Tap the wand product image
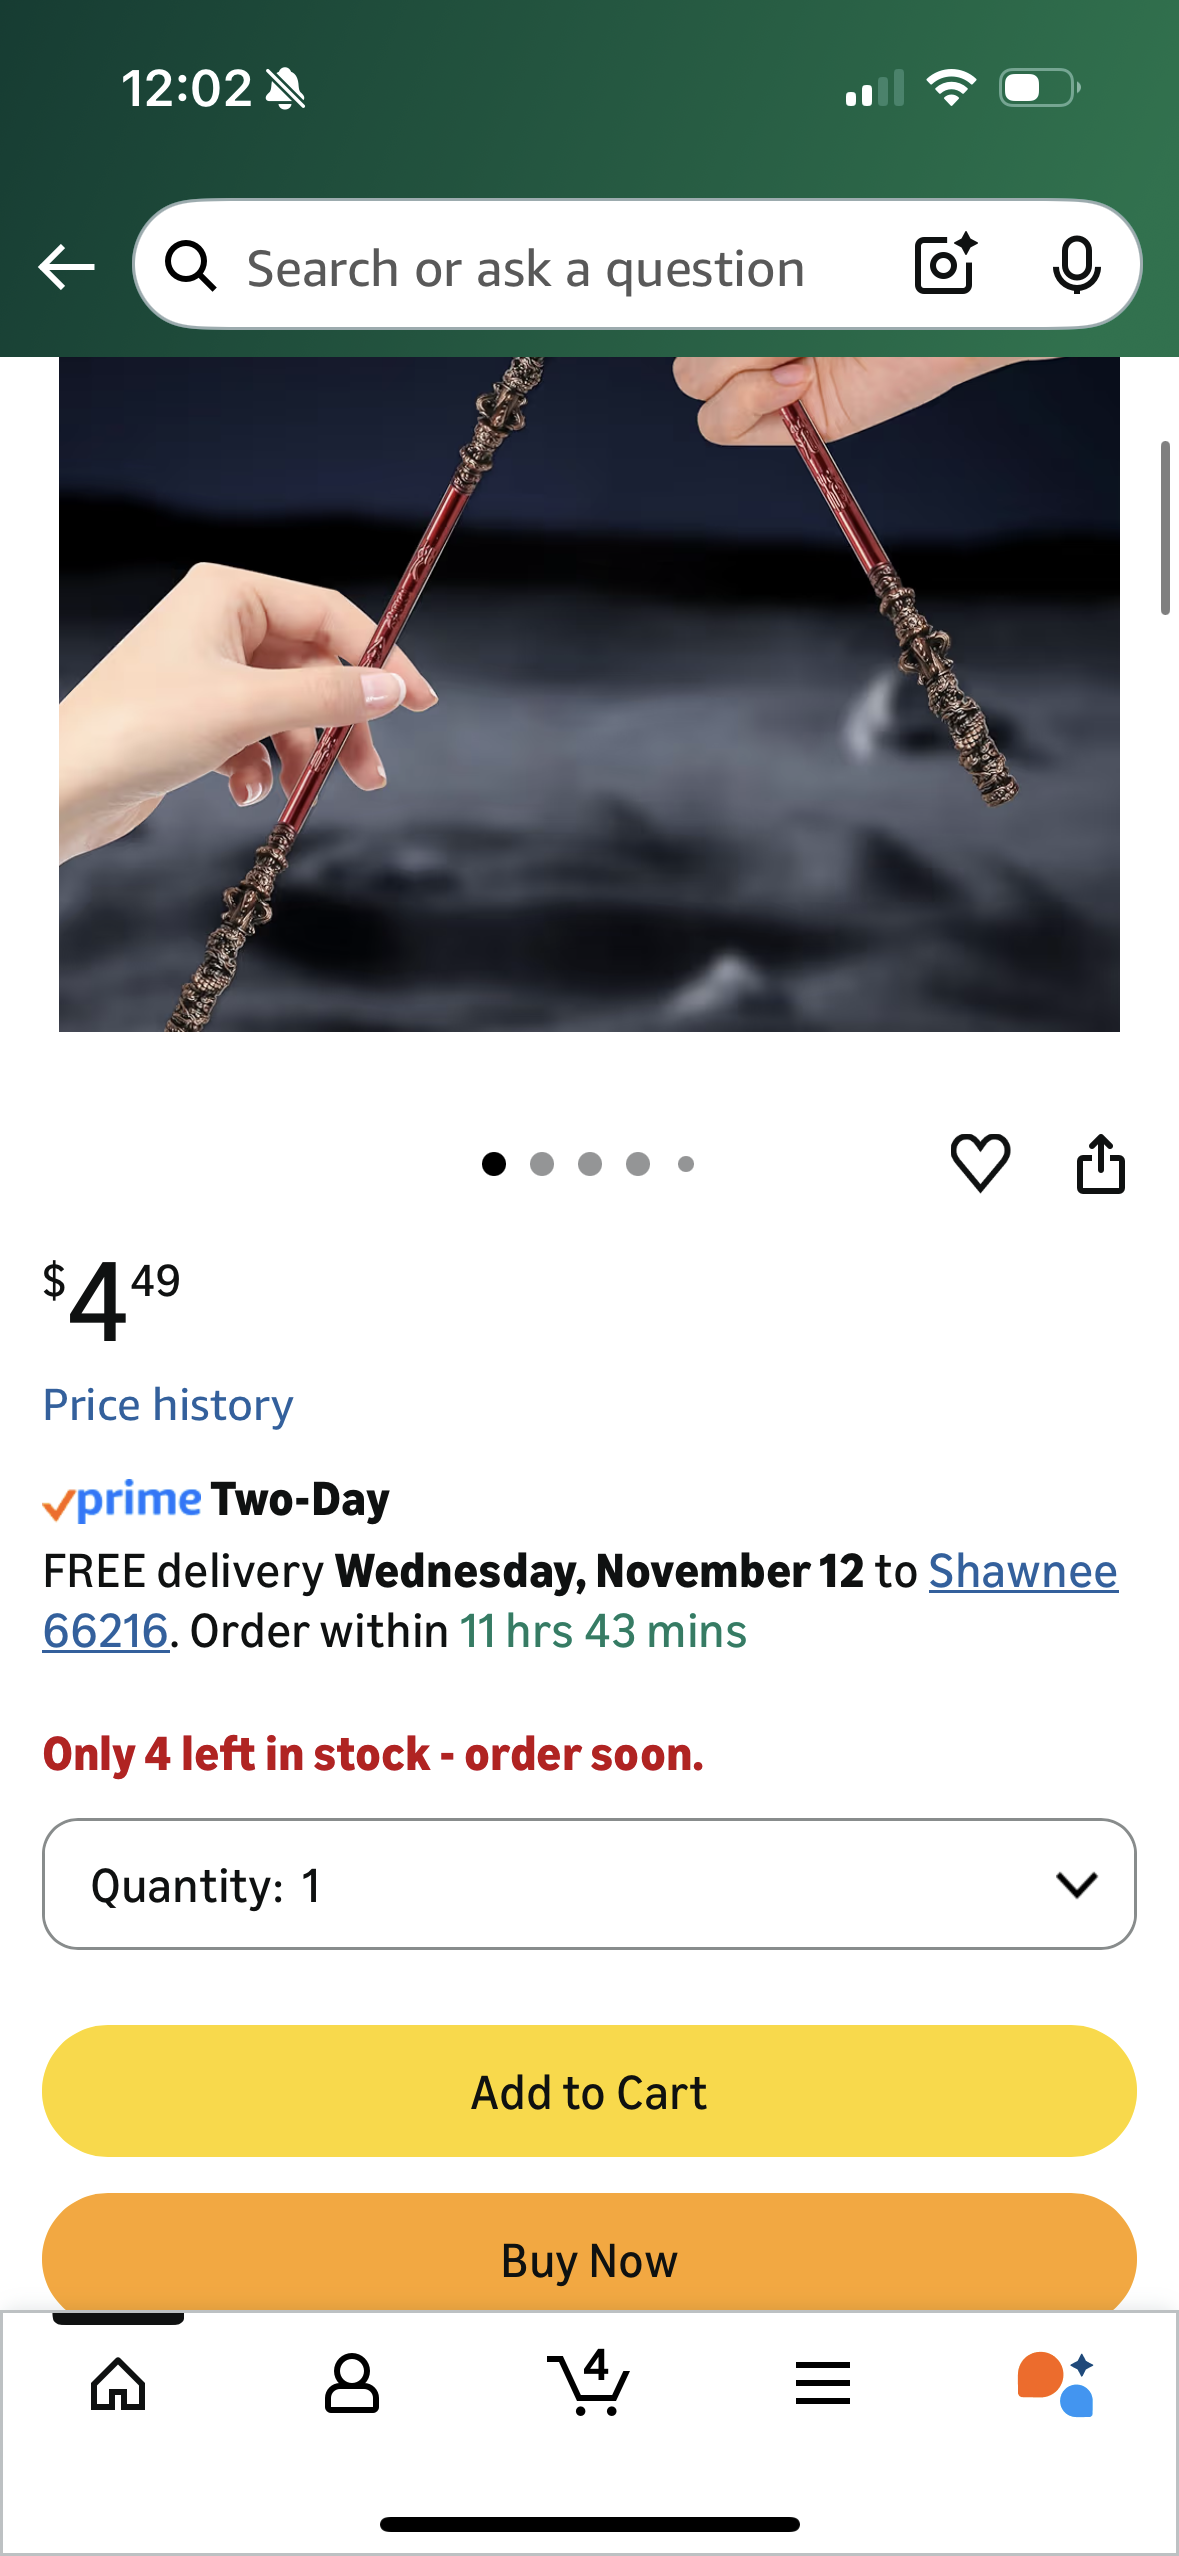The height and width of the screenshot is (2556, 1179). click(589, 694)
